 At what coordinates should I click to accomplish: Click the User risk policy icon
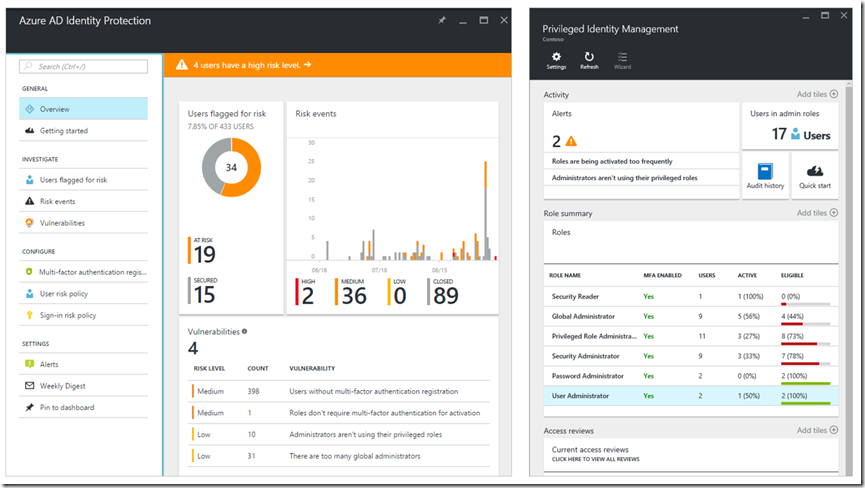point(30,293)
